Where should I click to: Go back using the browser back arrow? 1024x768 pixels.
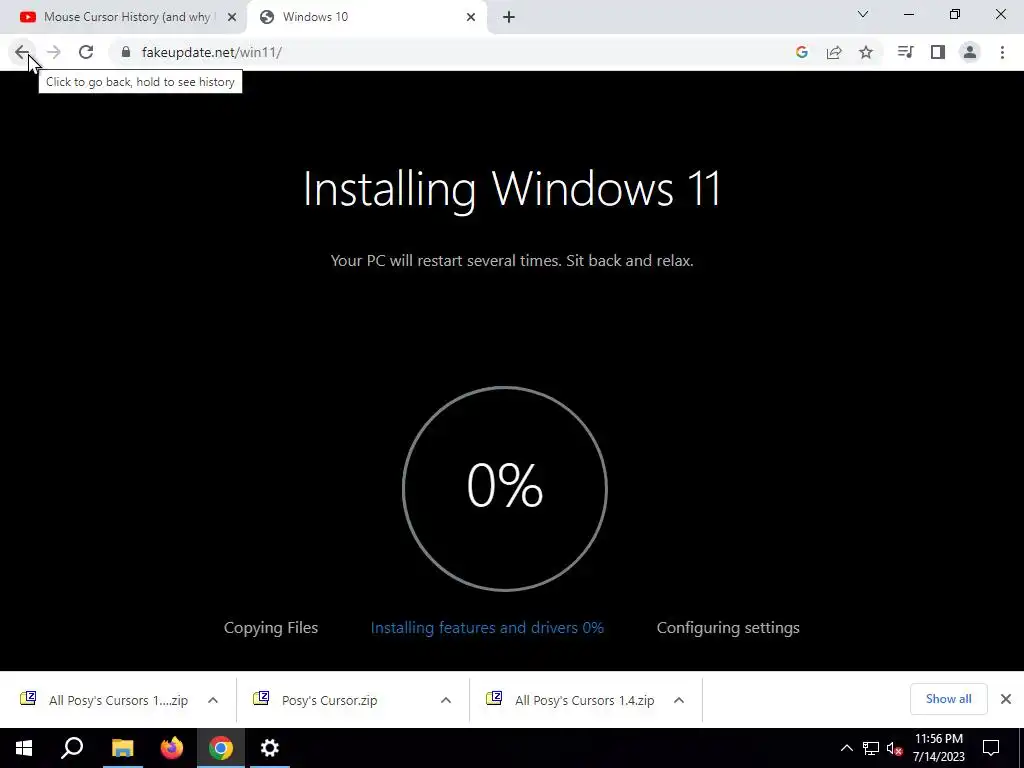click(x=22, y=52)
